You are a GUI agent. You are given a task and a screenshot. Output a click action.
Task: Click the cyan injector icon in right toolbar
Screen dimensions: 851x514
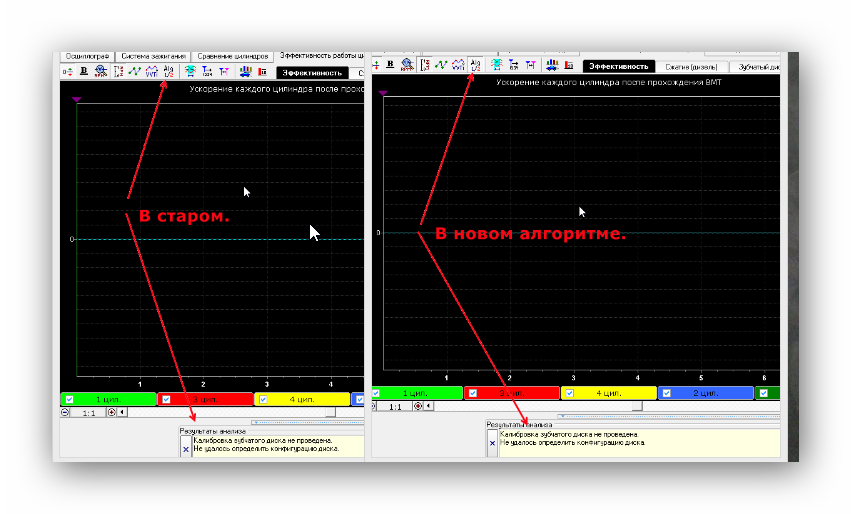click(x=497, y=65)
